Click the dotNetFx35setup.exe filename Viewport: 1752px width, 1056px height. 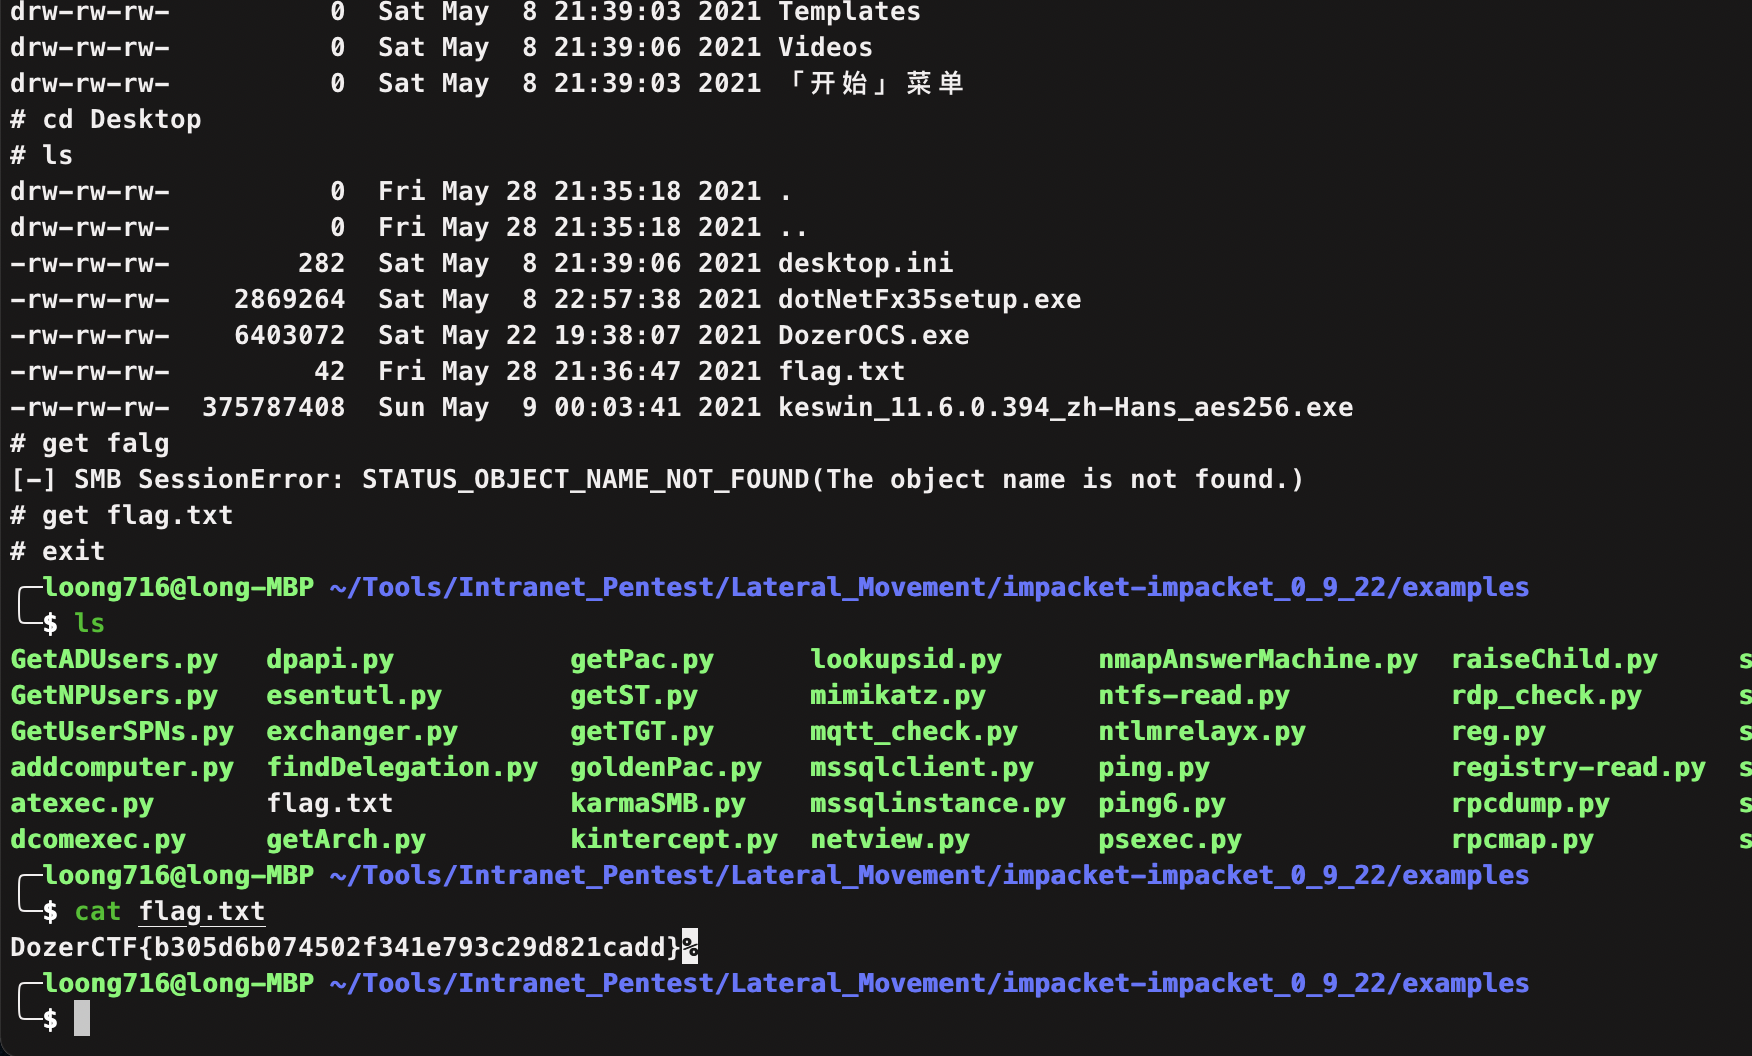click(x=929, y=299)
